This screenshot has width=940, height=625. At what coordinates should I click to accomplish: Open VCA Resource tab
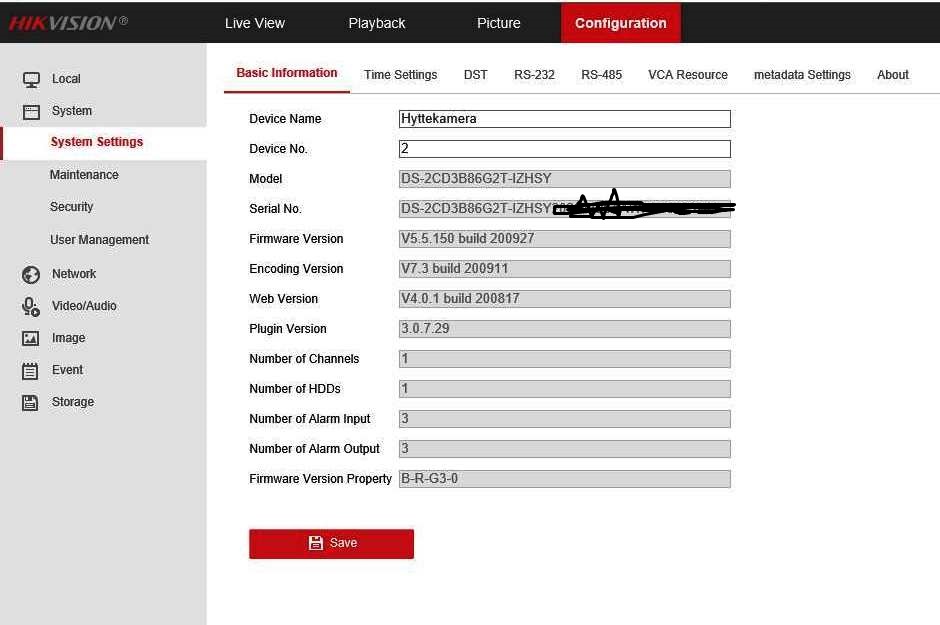click(x=687, y=75)
